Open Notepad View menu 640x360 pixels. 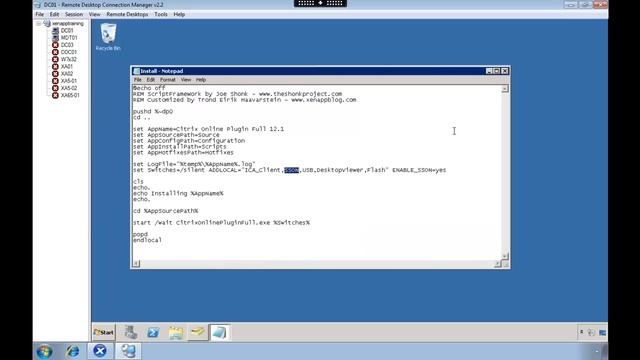tap(186, 80)
